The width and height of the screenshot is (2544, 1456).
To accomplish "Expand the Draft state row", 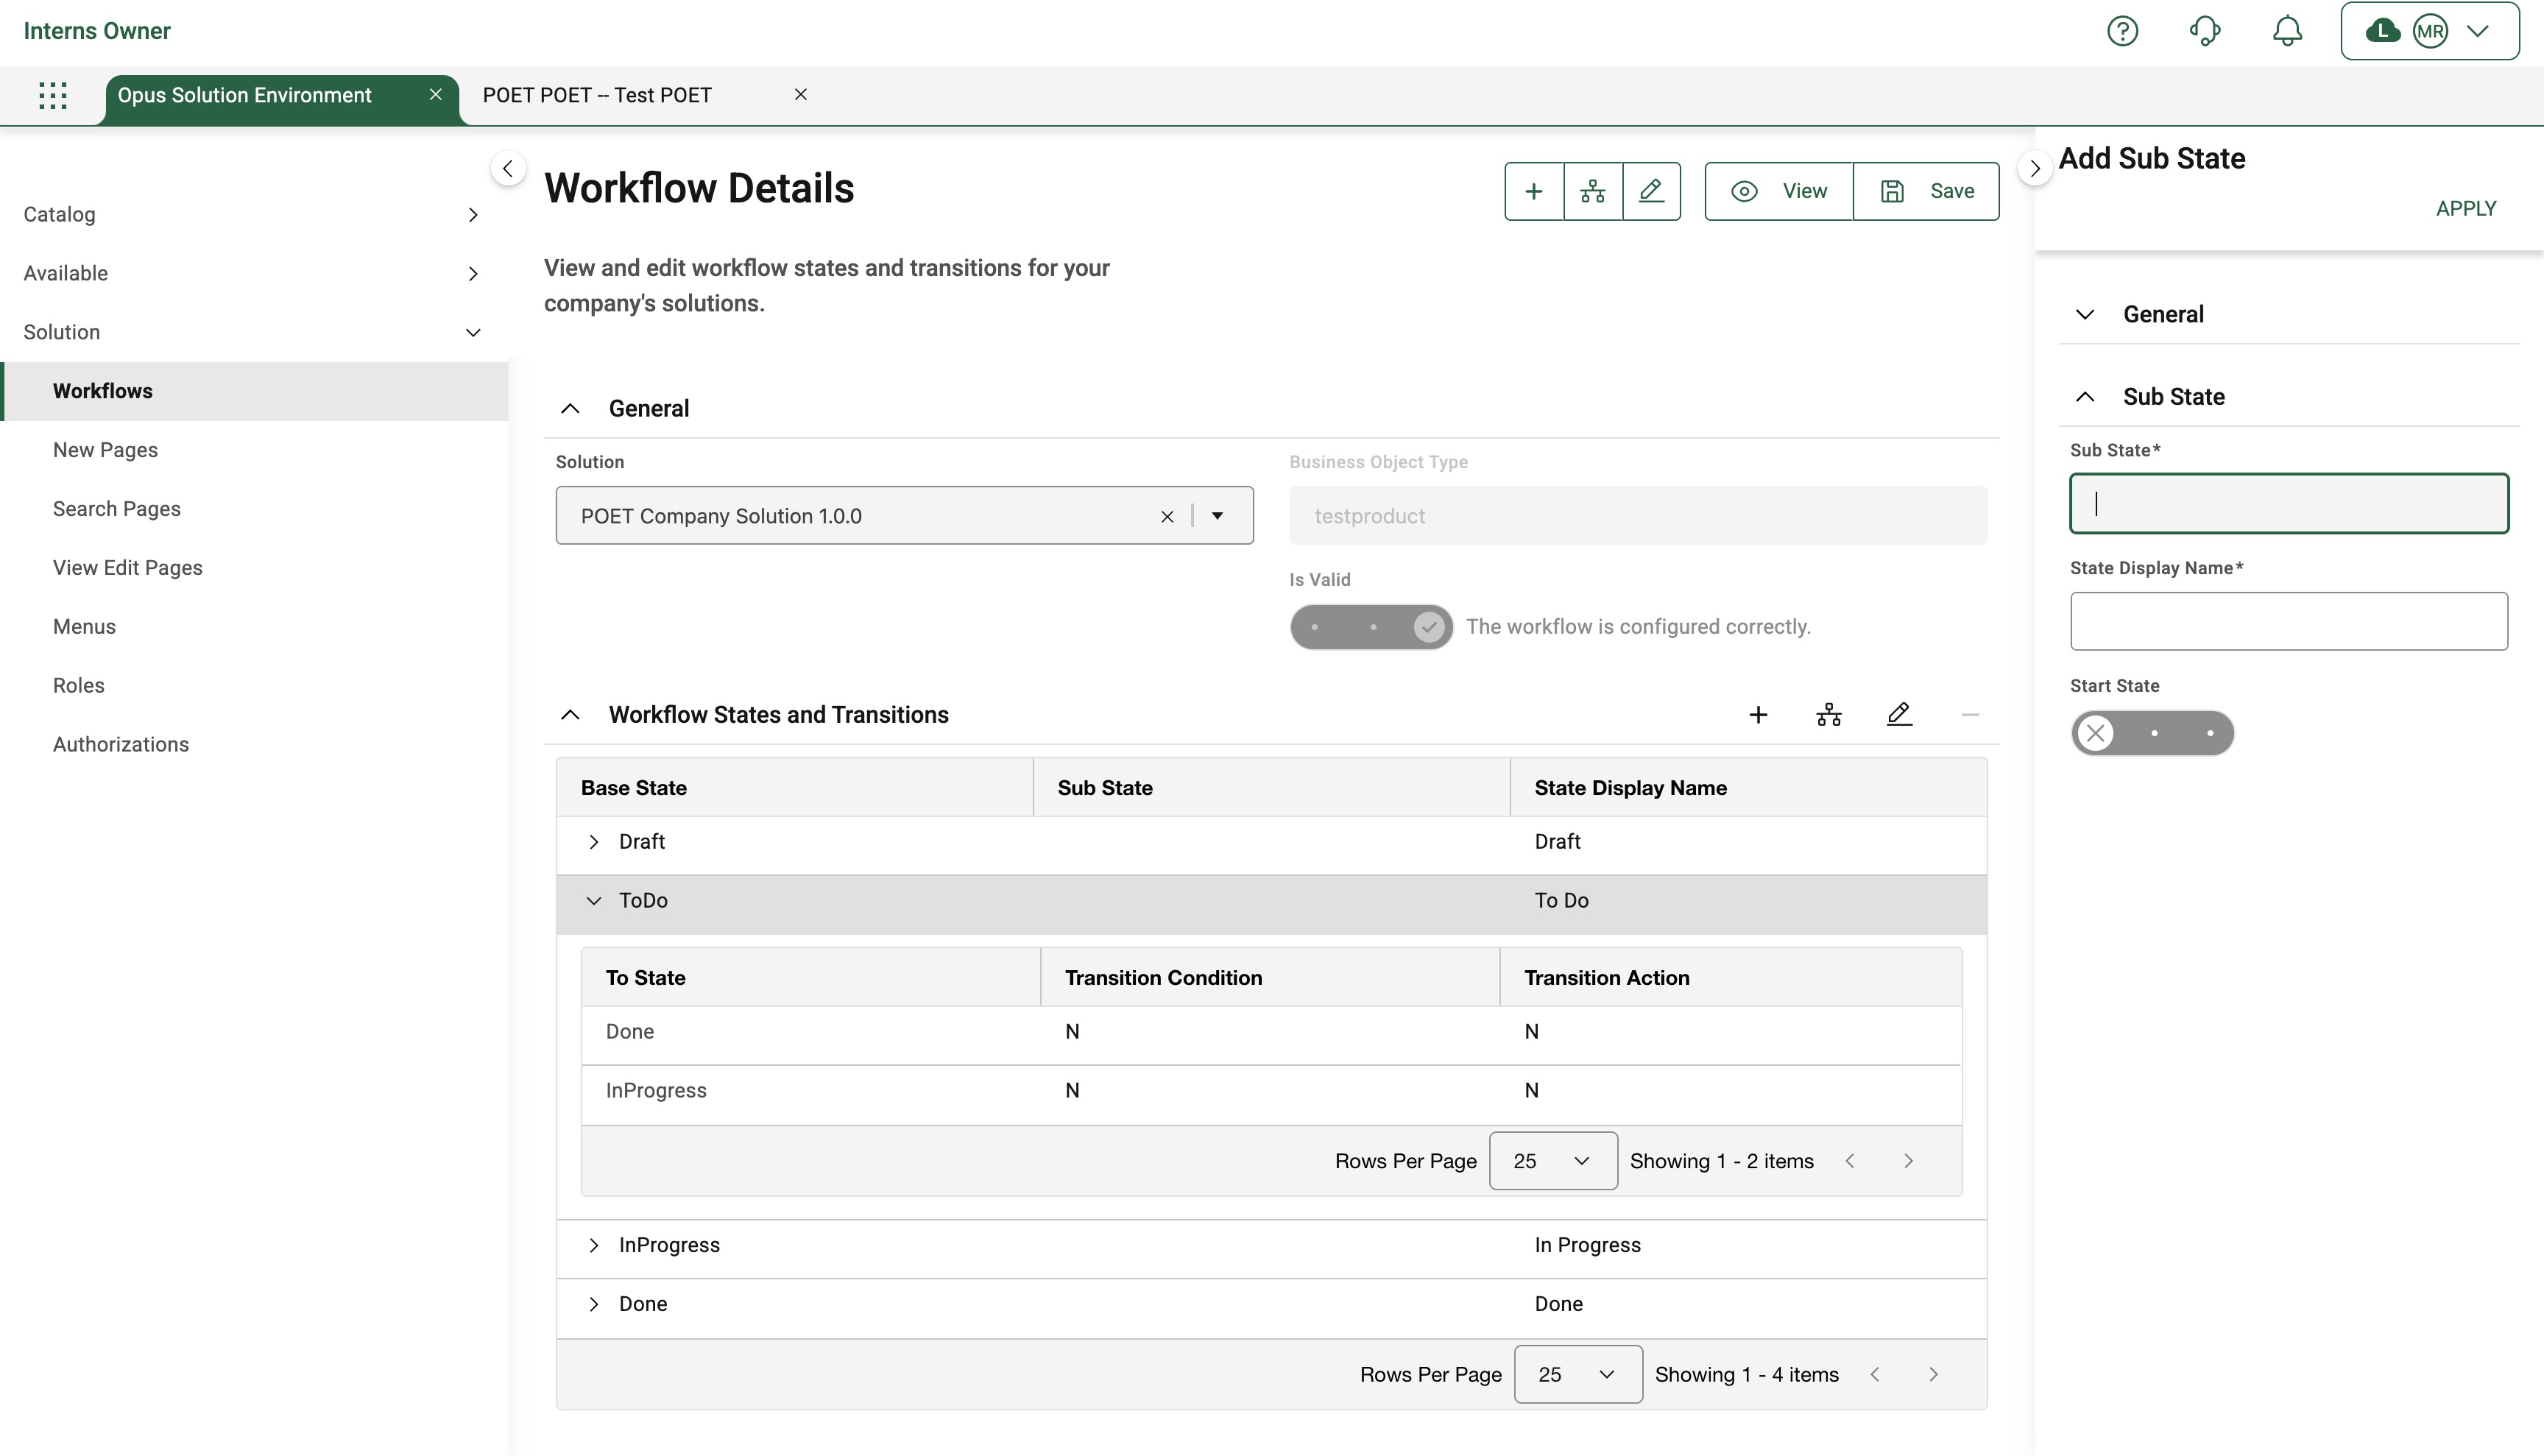I will click(594, 842).
